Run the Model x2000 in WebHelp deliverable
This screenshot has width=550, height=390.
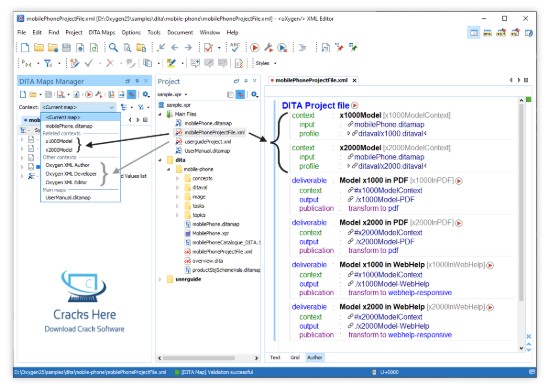click(x=490, y=307)
